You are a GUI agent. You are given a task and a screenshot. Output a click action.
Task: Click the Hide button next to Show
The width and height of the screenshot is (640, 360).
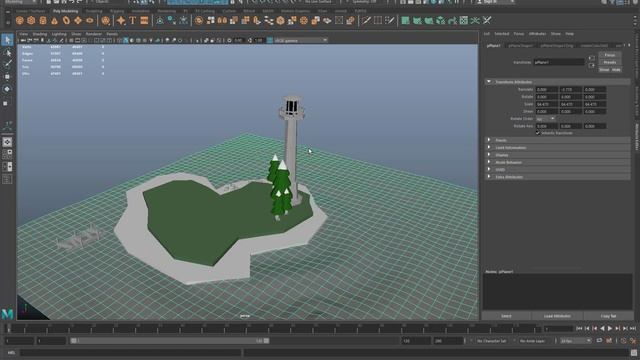tap(616, 70)
